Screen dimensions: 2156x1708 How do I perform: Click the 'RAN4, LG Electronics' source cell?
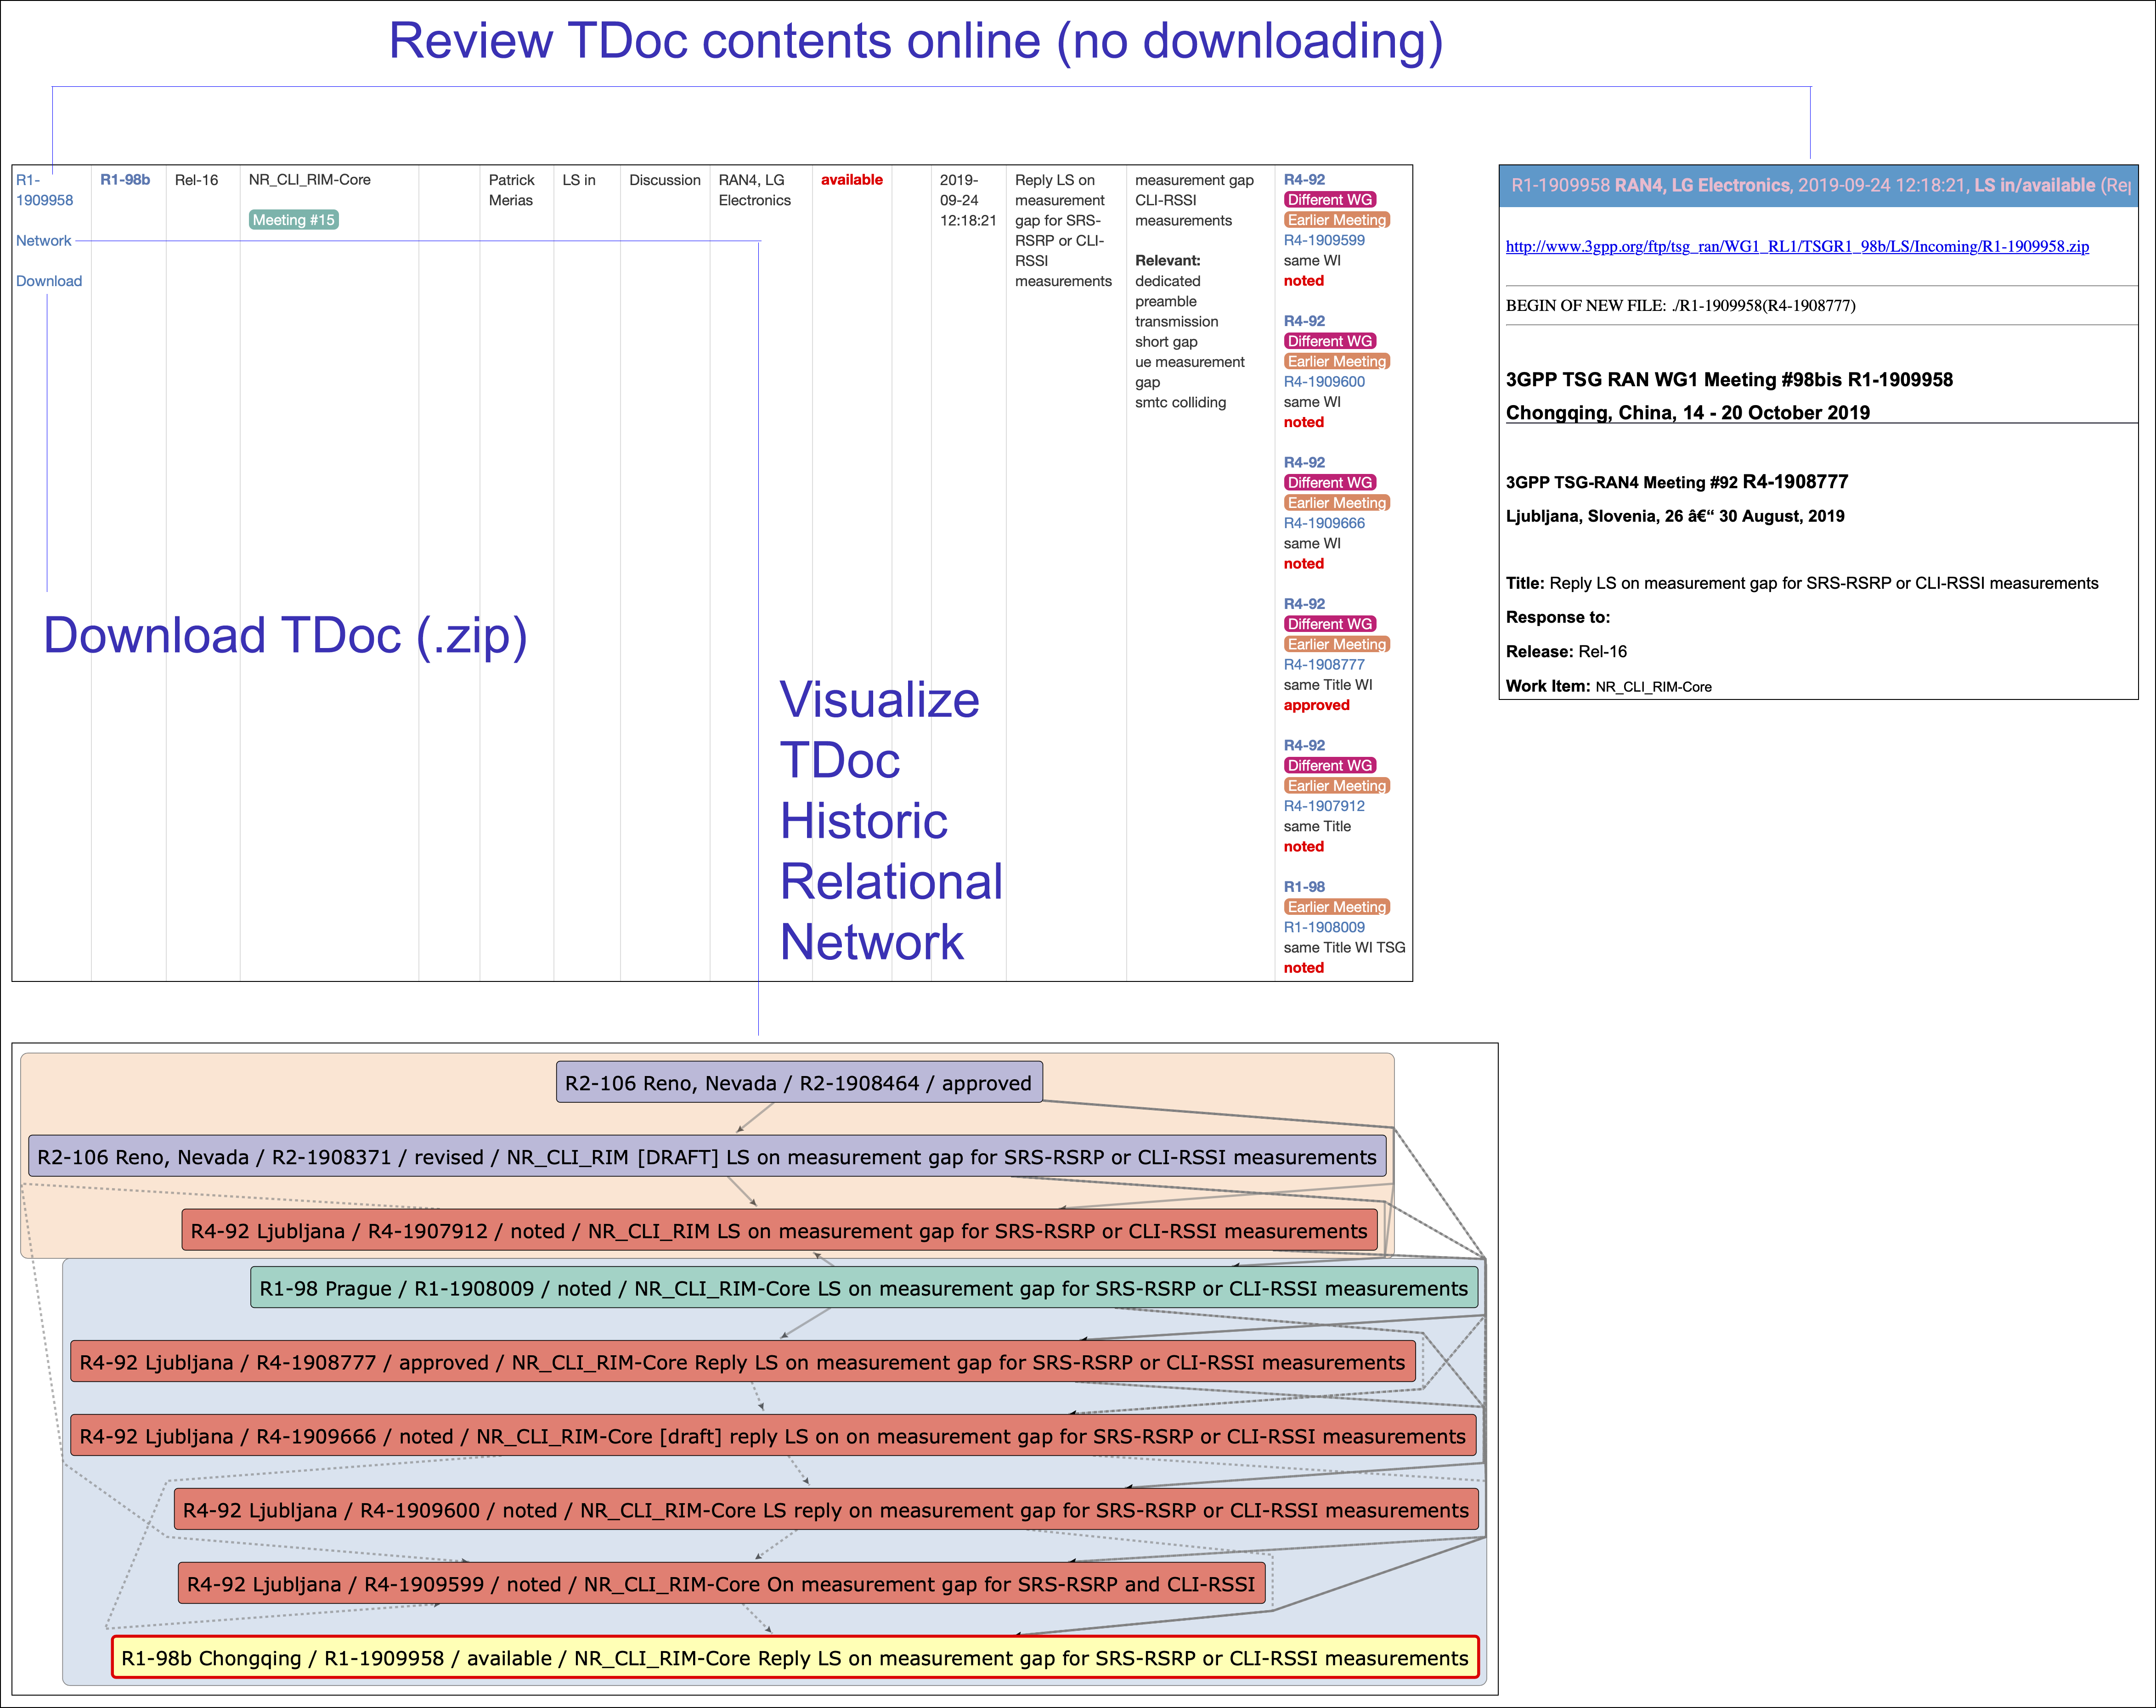pyautogui.click(x=755, y=190)
